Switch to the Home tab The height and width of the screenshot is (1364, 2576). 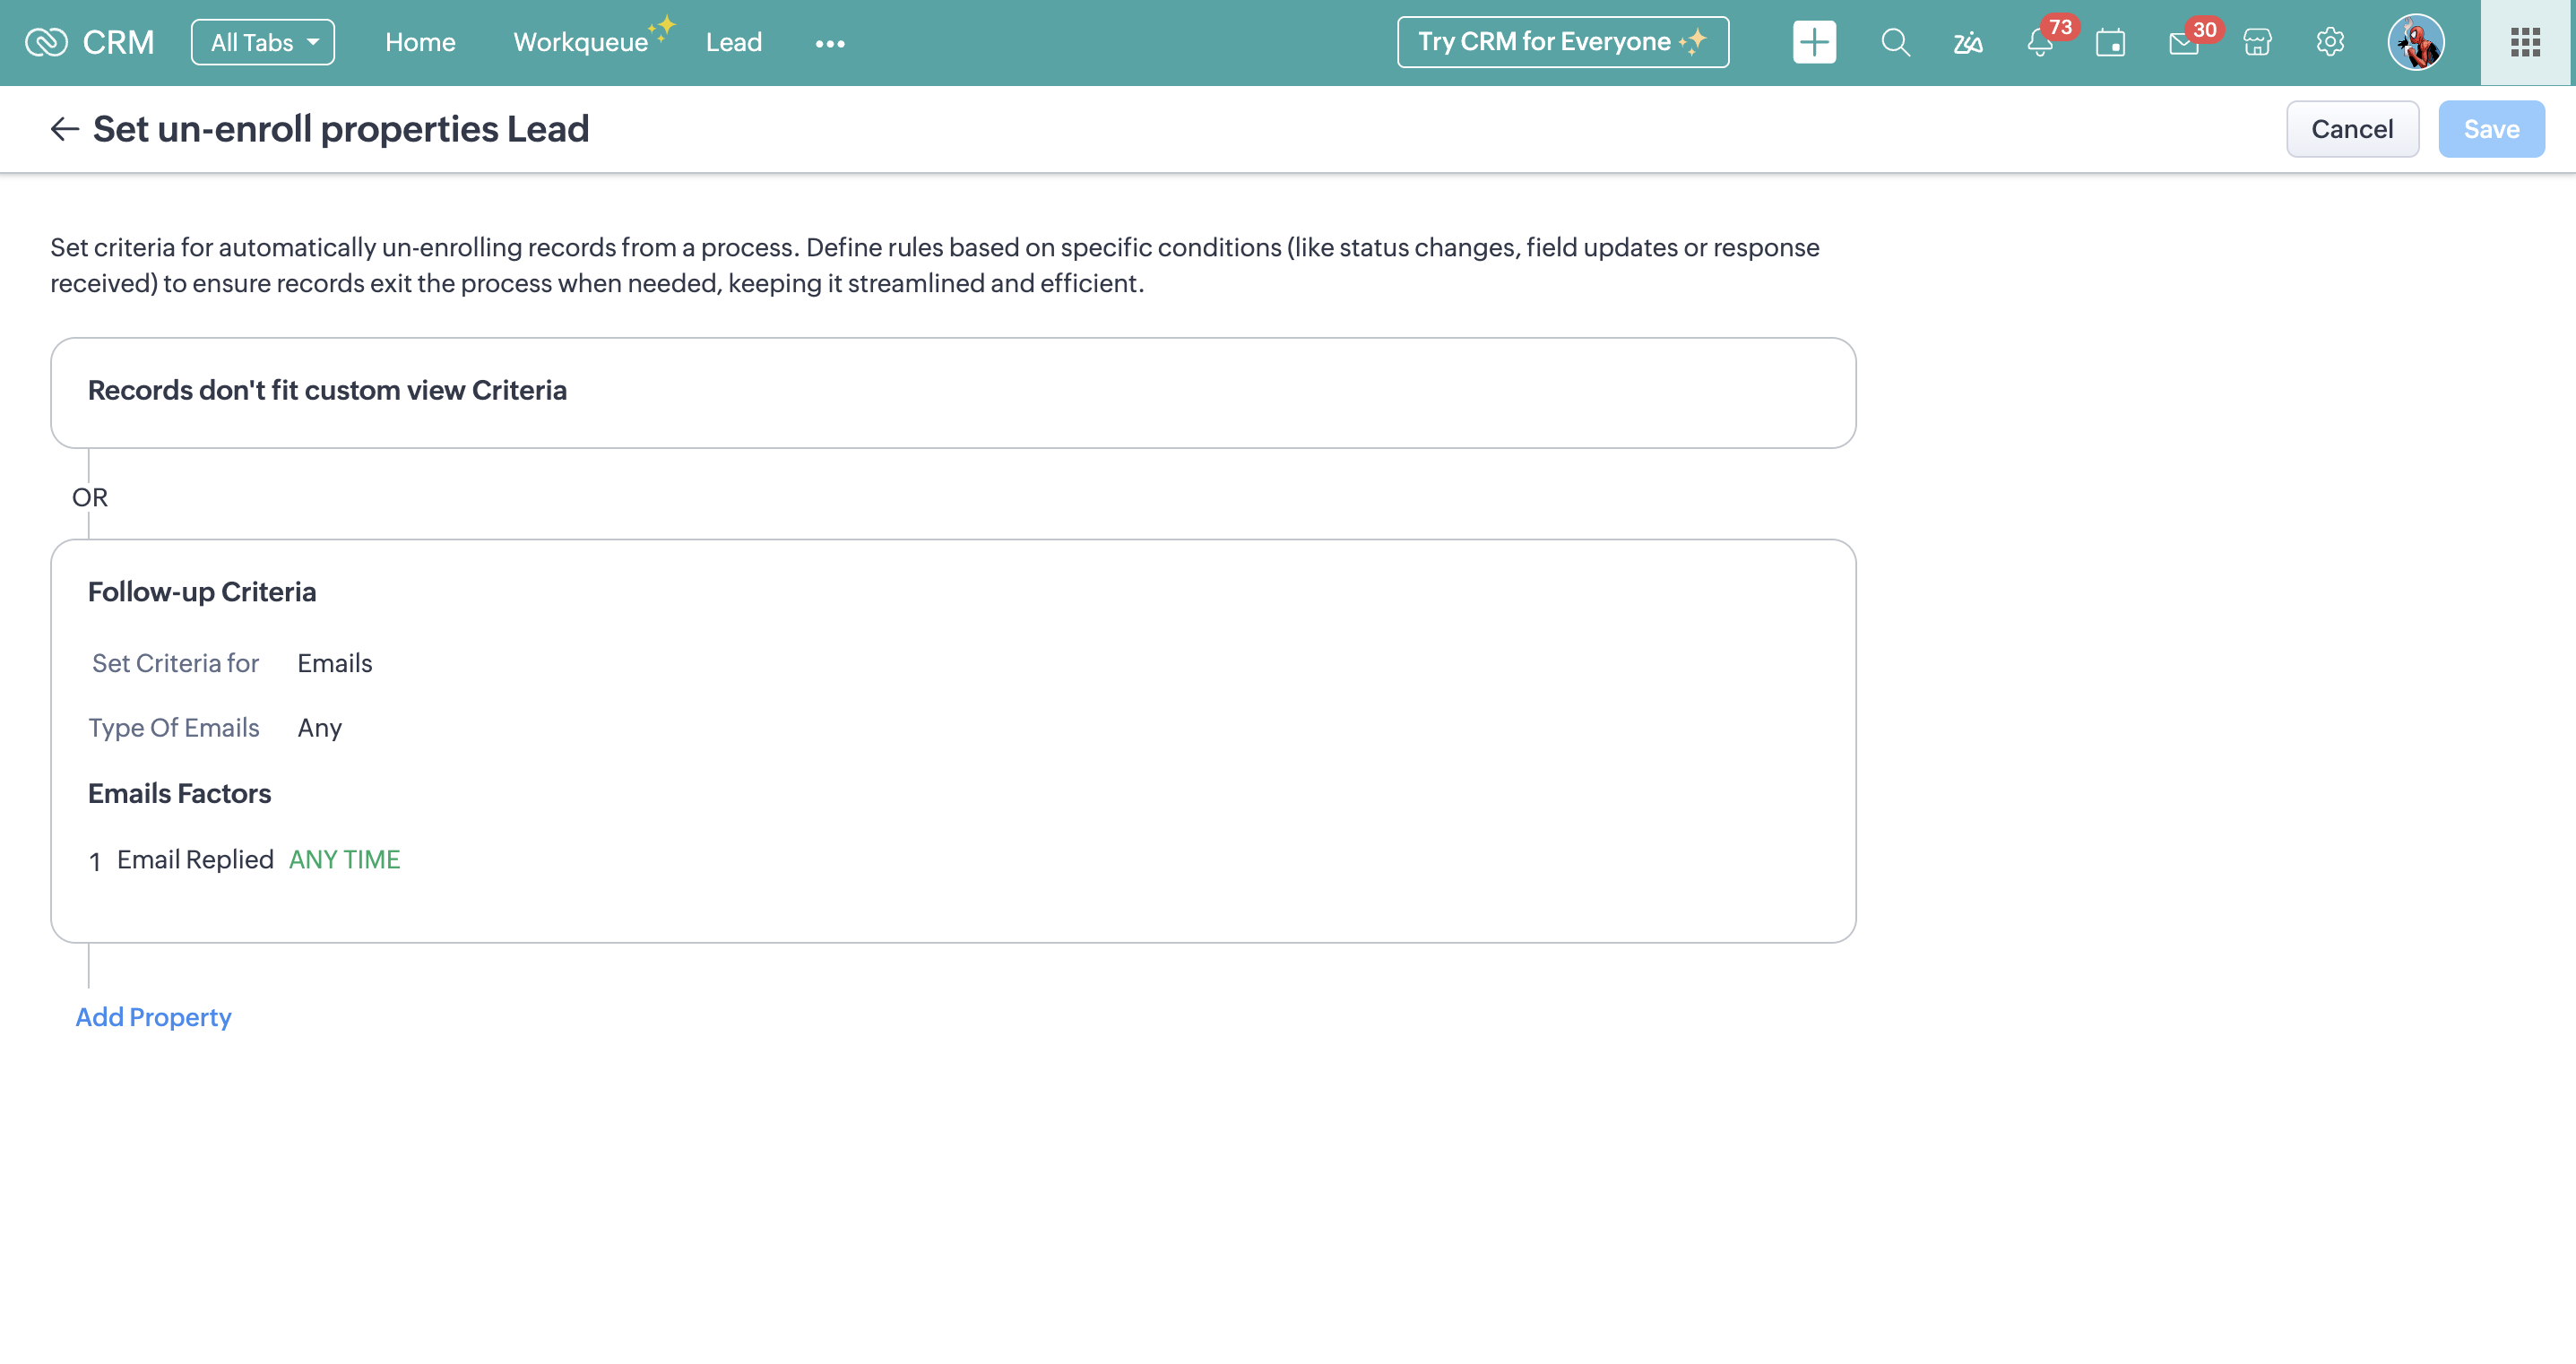click(x=420, y=42)
